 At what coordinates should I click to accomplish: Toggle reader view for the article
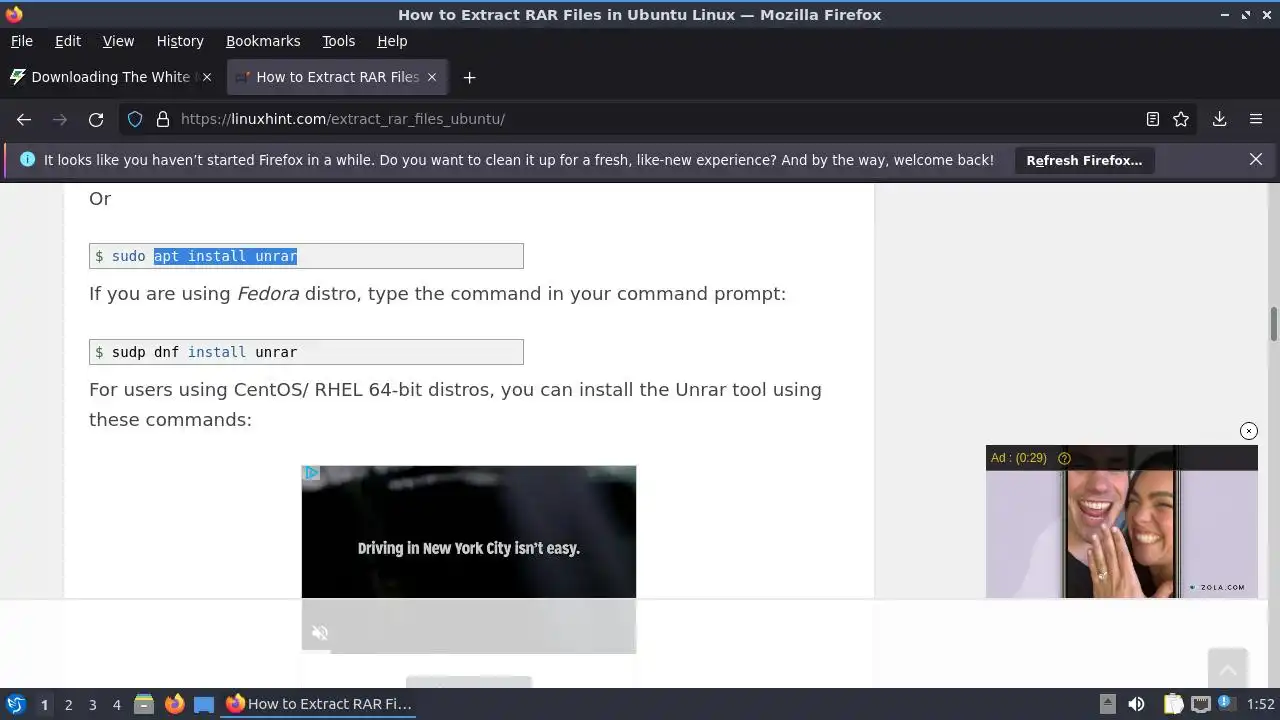(x=1153, y=119)
